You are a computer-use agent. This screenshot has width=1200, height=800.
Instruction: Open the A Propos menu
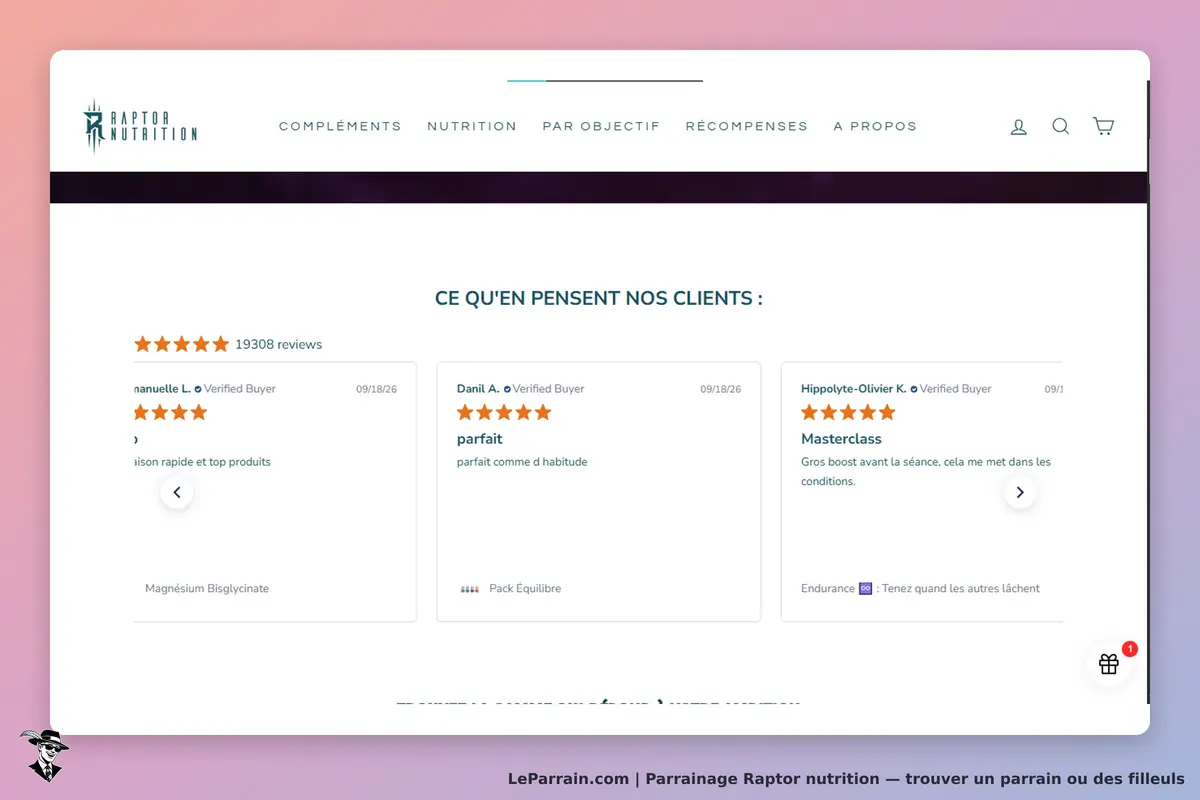click(x=875, y=127)
